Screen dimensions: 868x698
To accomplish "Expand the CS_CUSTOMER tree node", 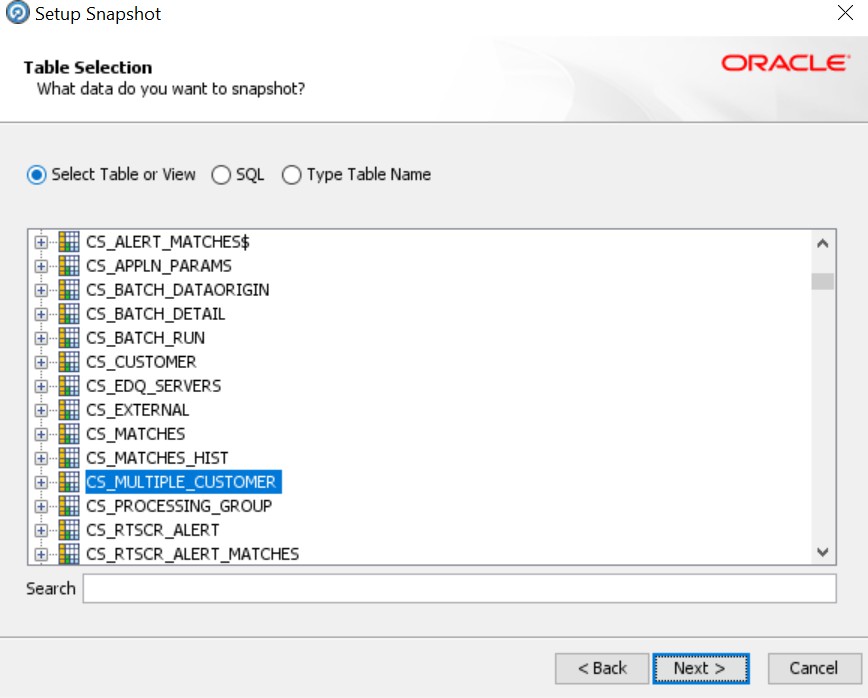I will pos(40,363).
